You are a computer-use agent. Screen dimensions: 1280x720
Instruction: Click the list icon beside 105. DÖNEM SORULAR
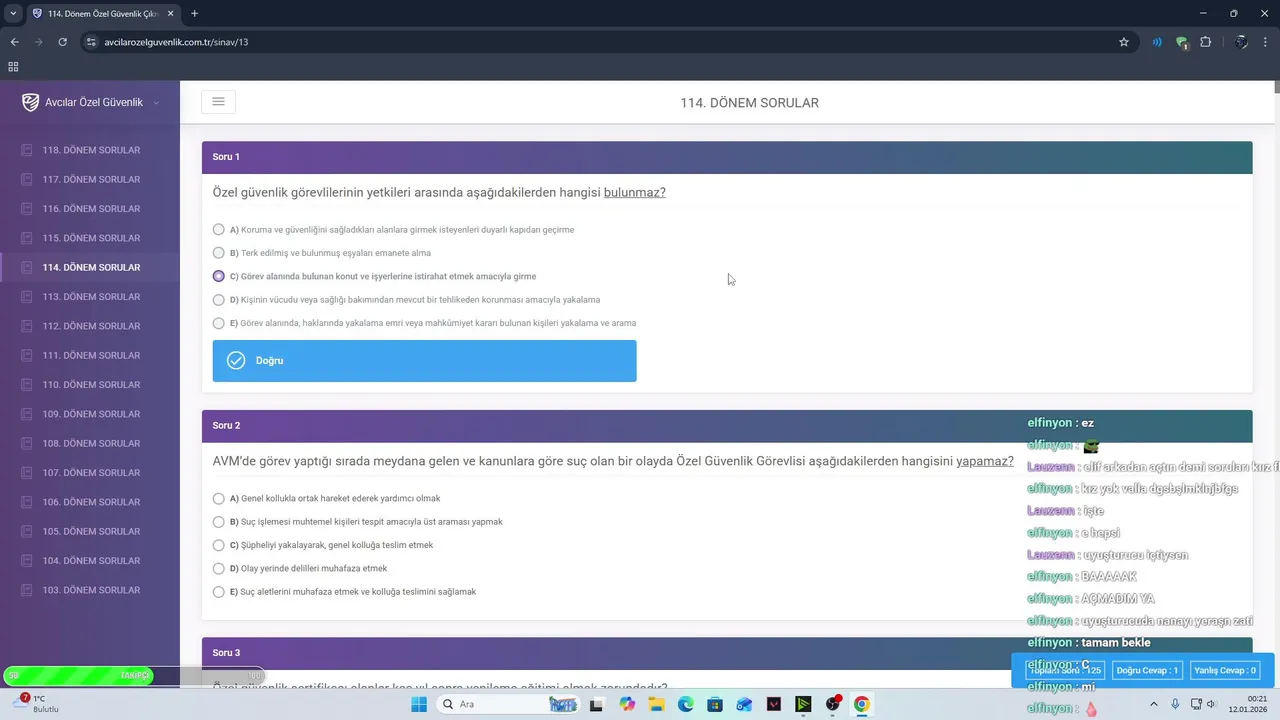[27, 531]
